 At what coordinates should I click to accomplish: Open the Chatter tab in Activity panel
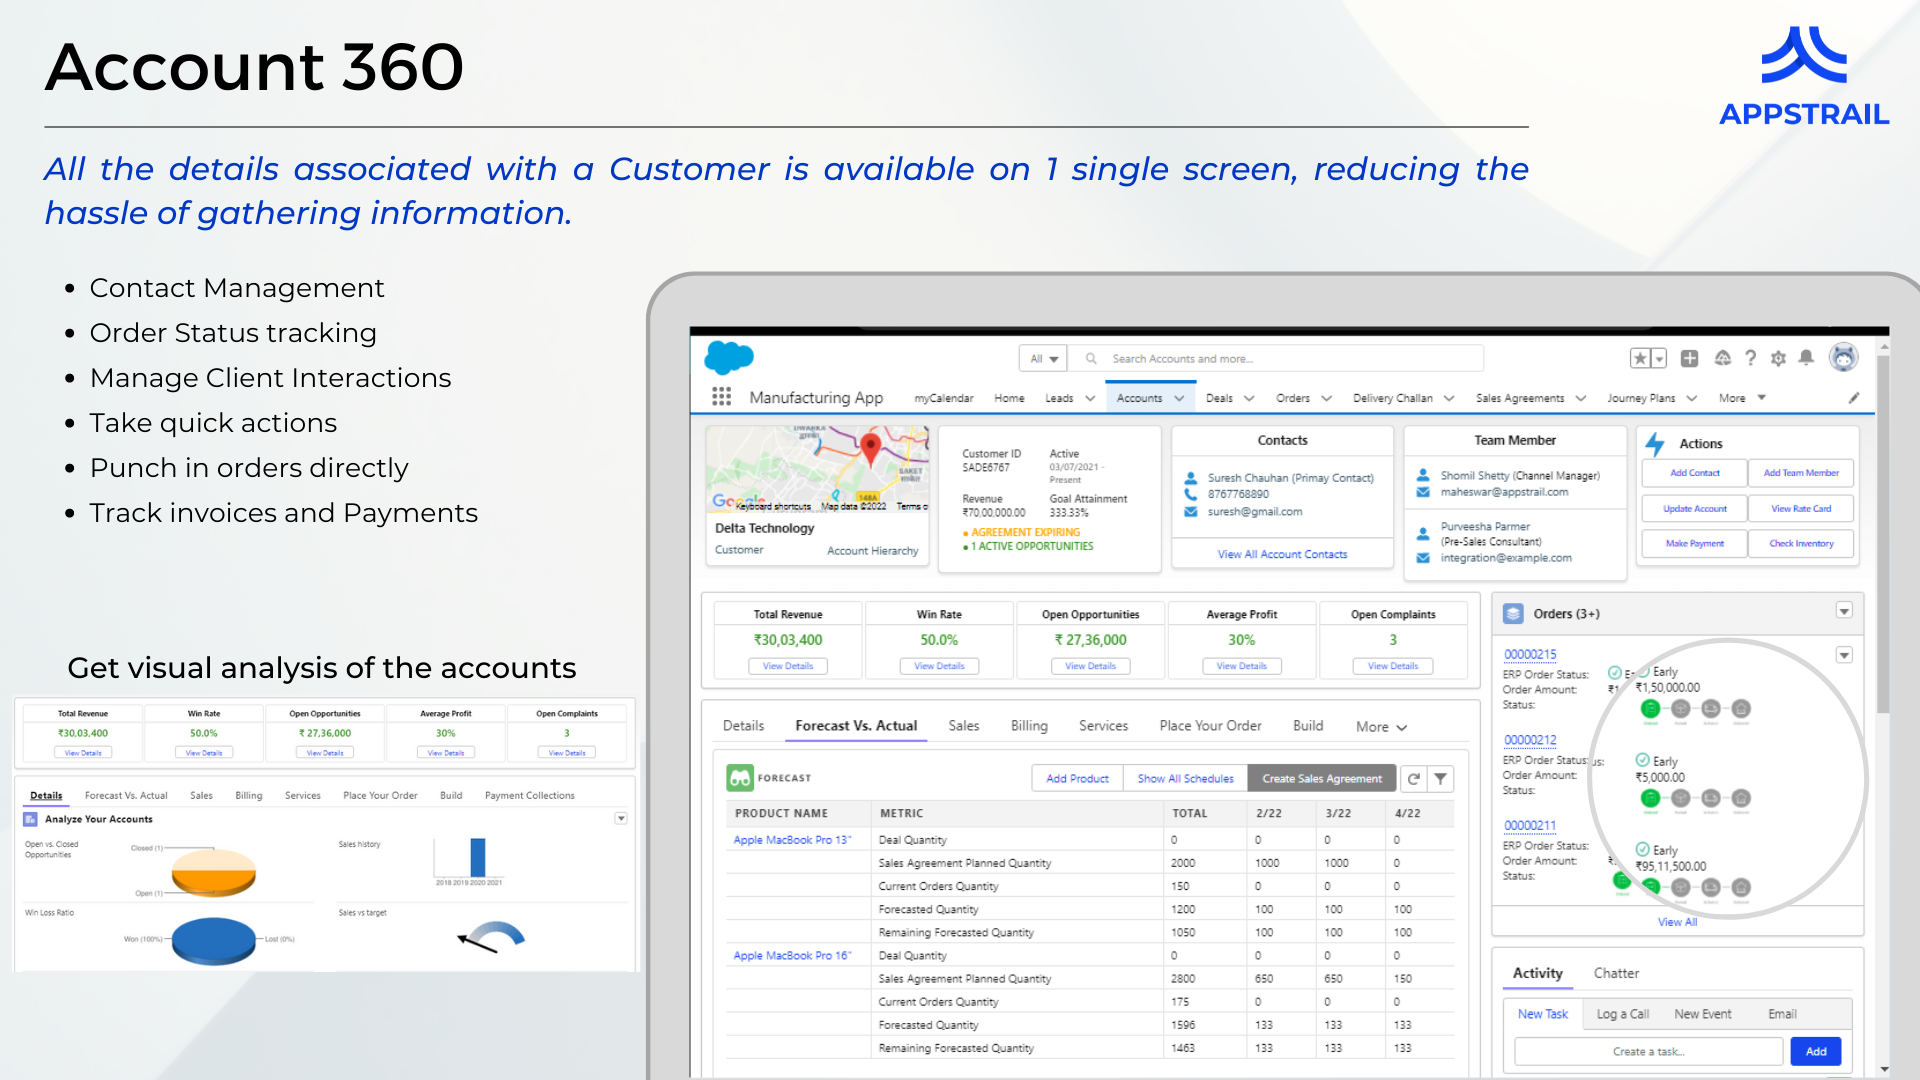1616,972
